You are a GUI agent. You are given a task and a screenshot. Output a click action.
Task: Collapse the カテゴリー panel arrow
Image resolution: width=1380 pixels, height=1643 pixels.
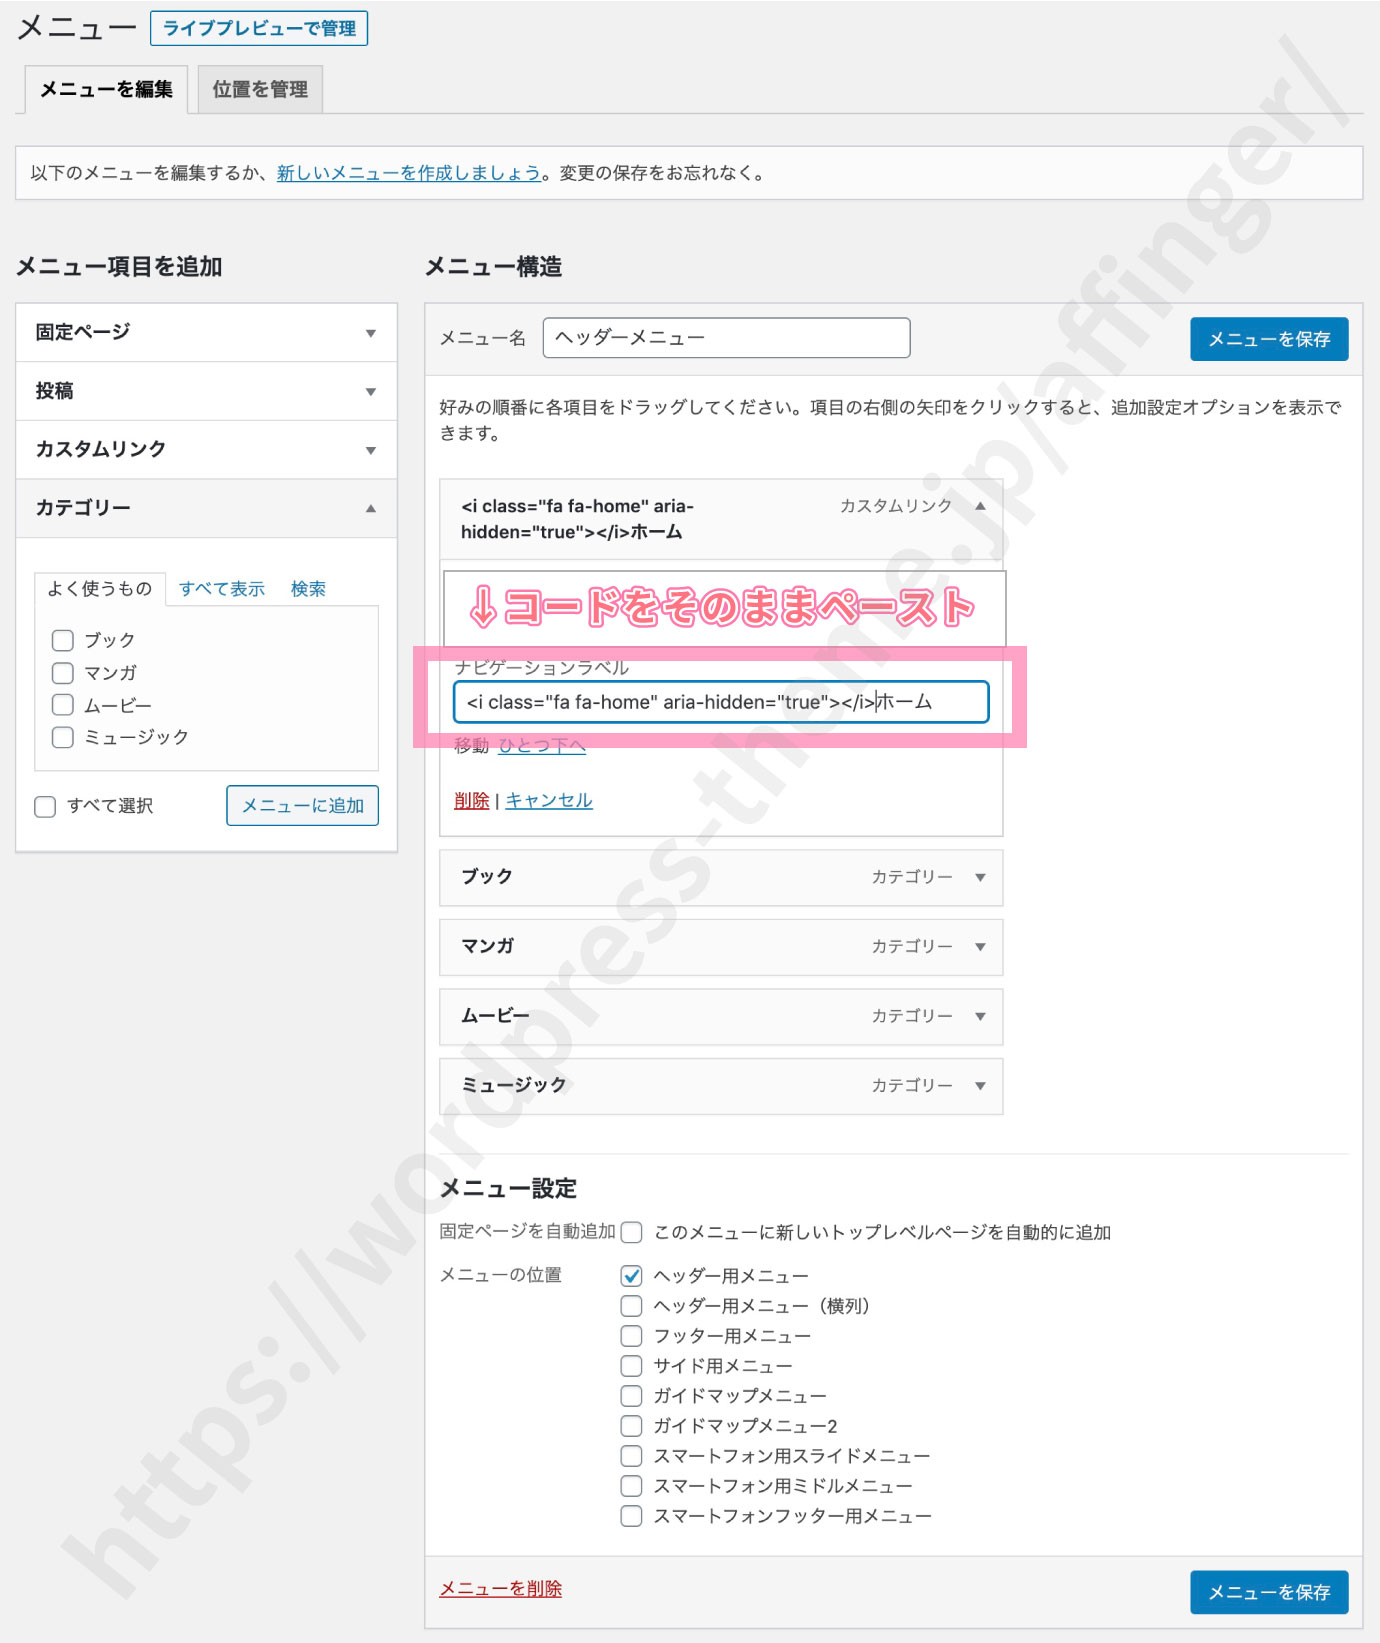tap(371, 508)
